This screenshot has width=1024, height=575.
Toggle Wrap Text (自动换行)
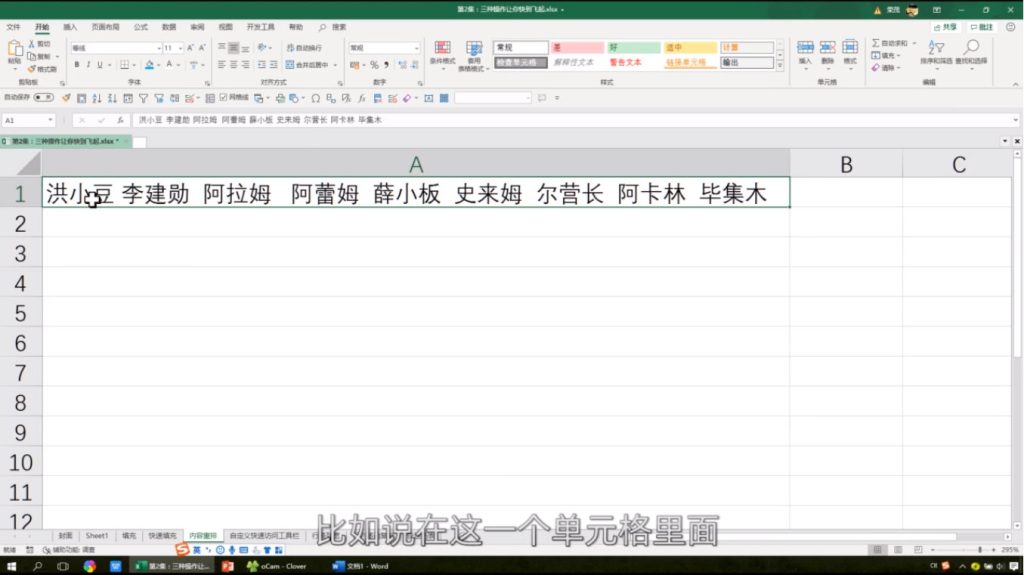coord(304,48)
